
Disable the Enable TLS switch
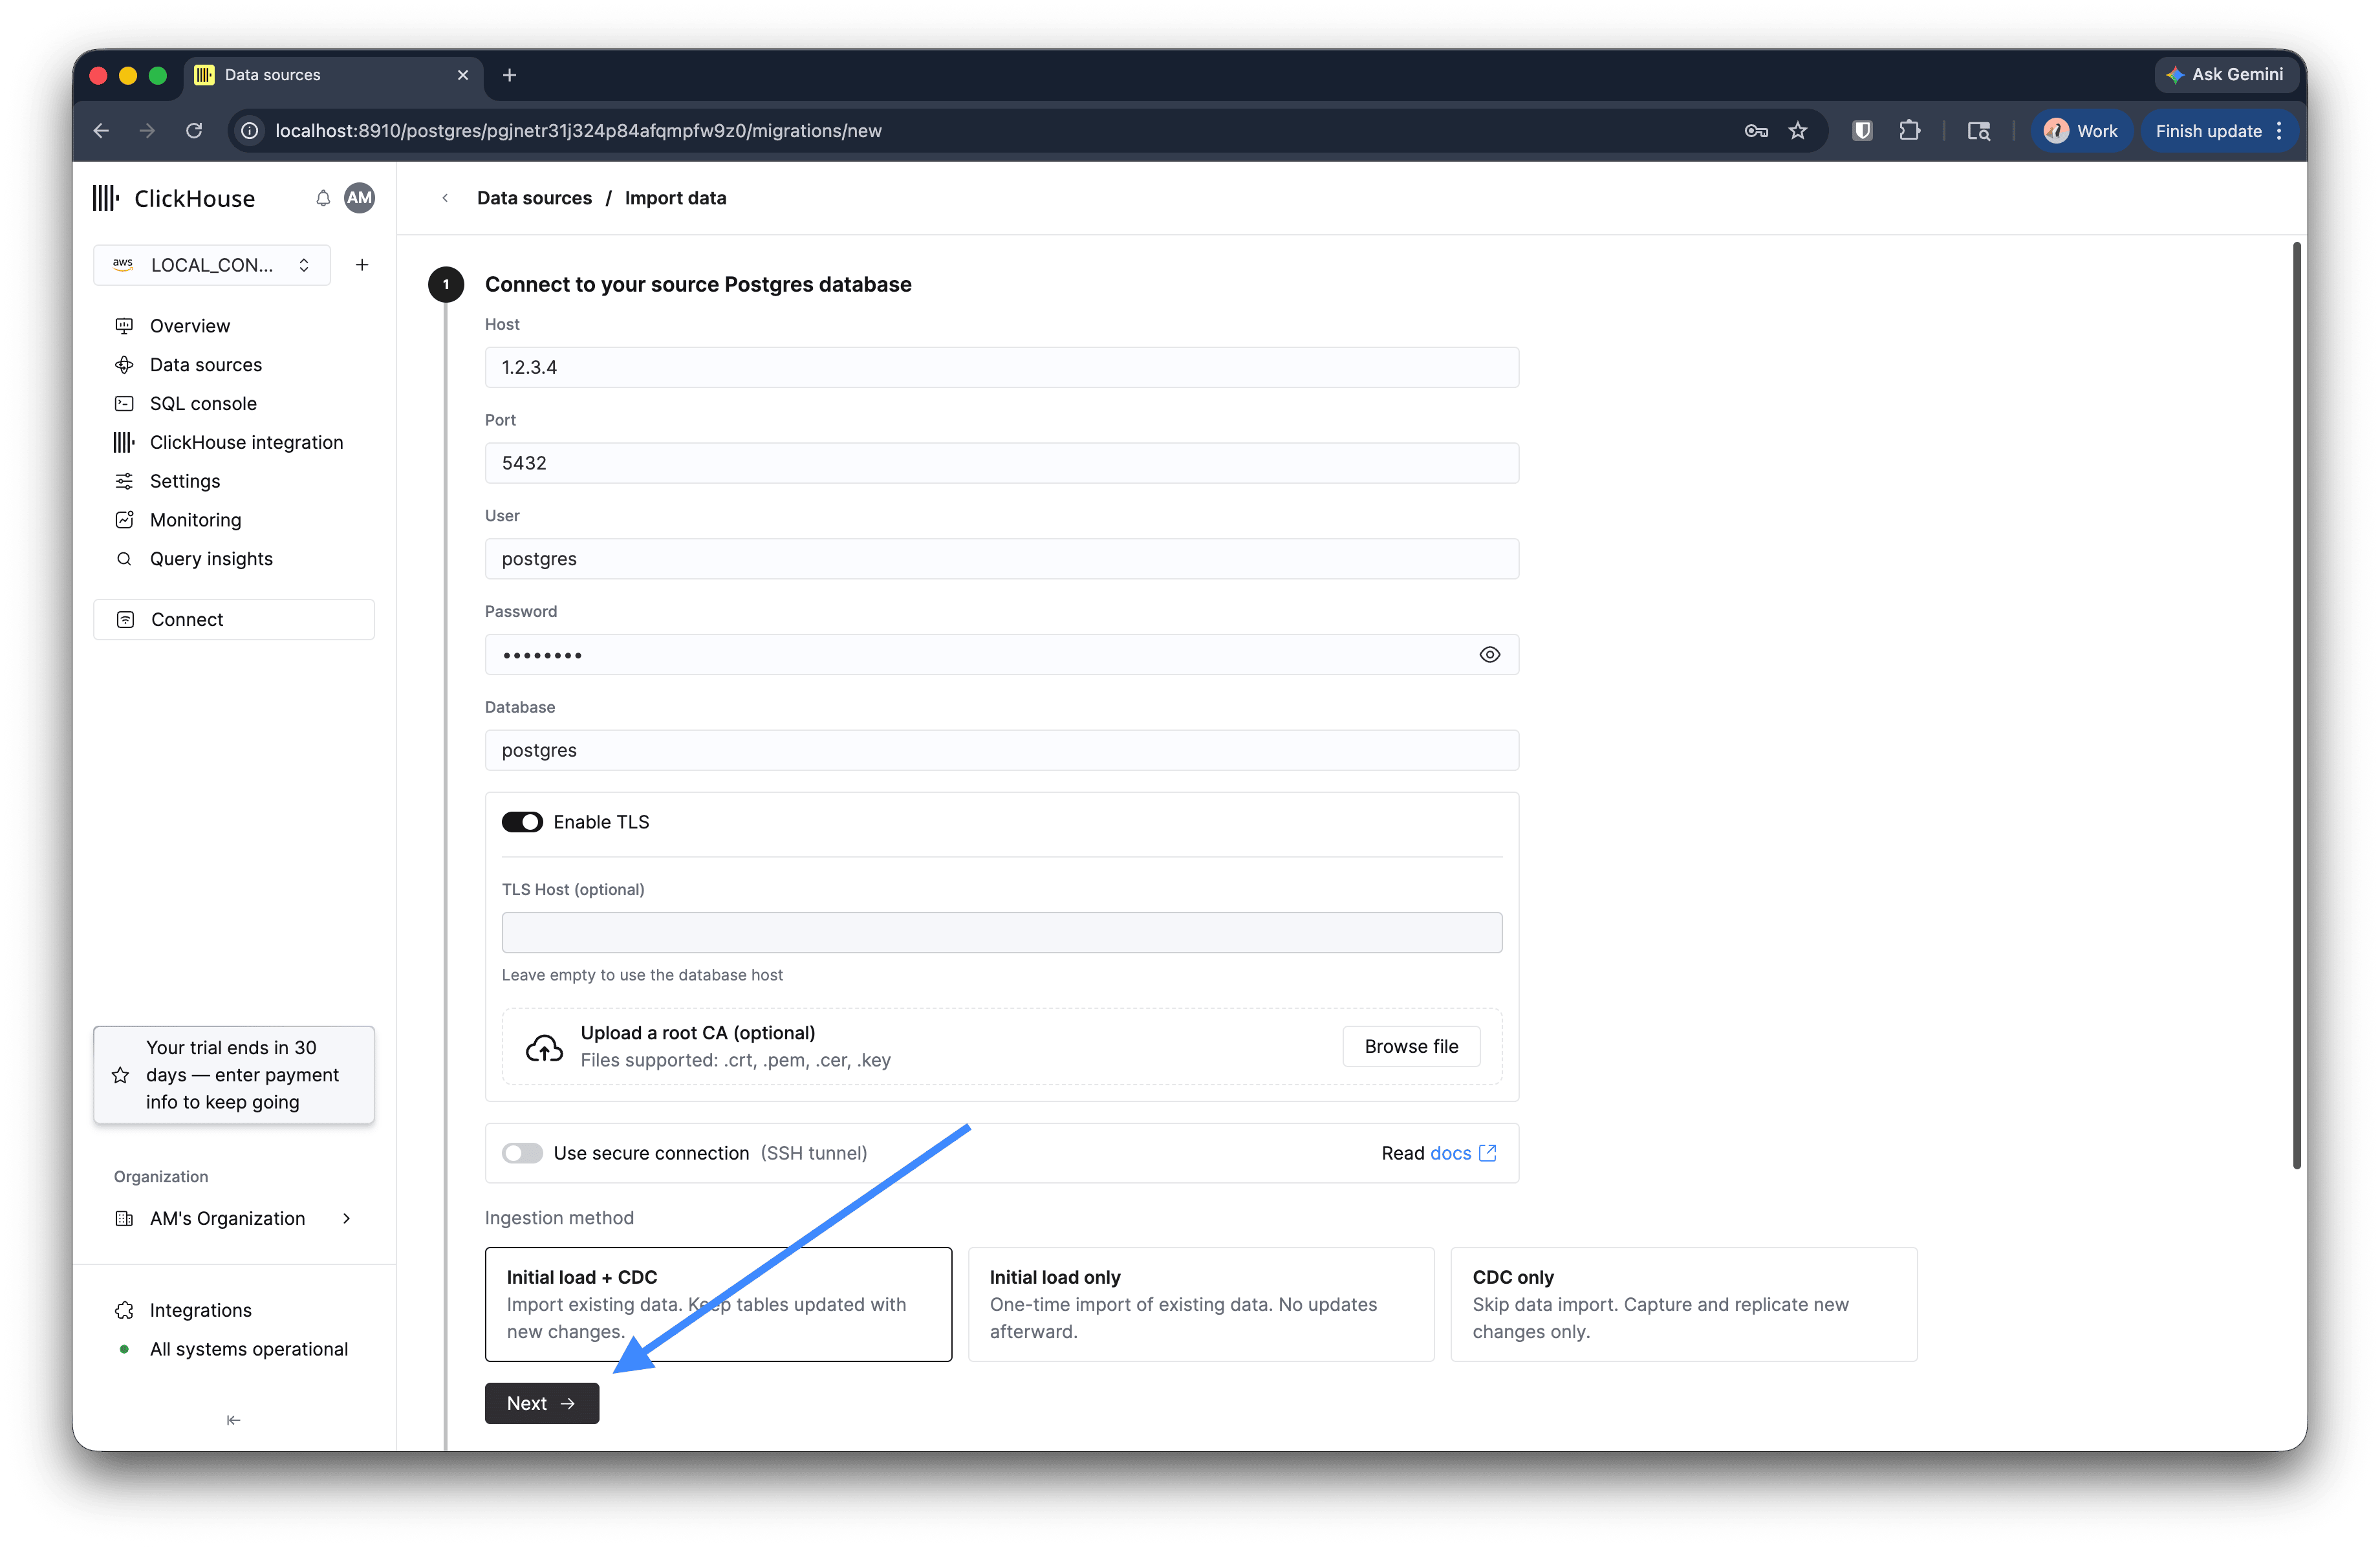(x=522, y=822)
